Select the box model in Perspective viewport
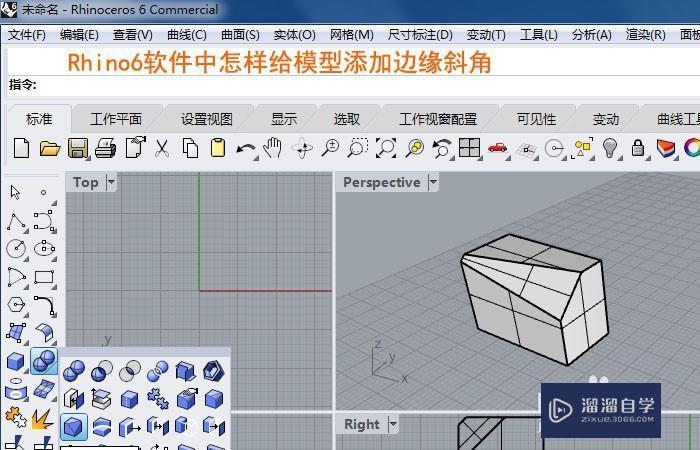700x450 pixels. coord(534,298)
